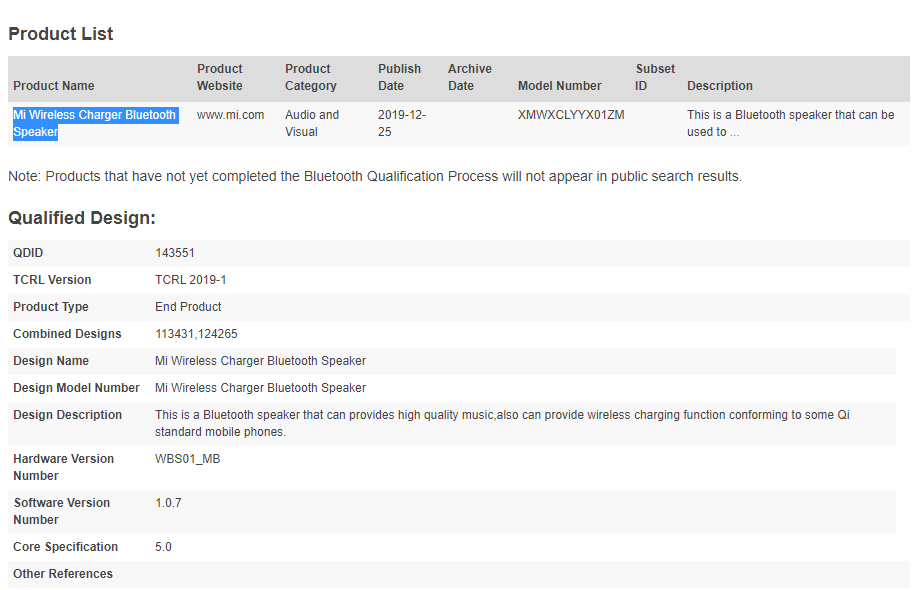Select the Design Model Number value text

pos(260,388)
